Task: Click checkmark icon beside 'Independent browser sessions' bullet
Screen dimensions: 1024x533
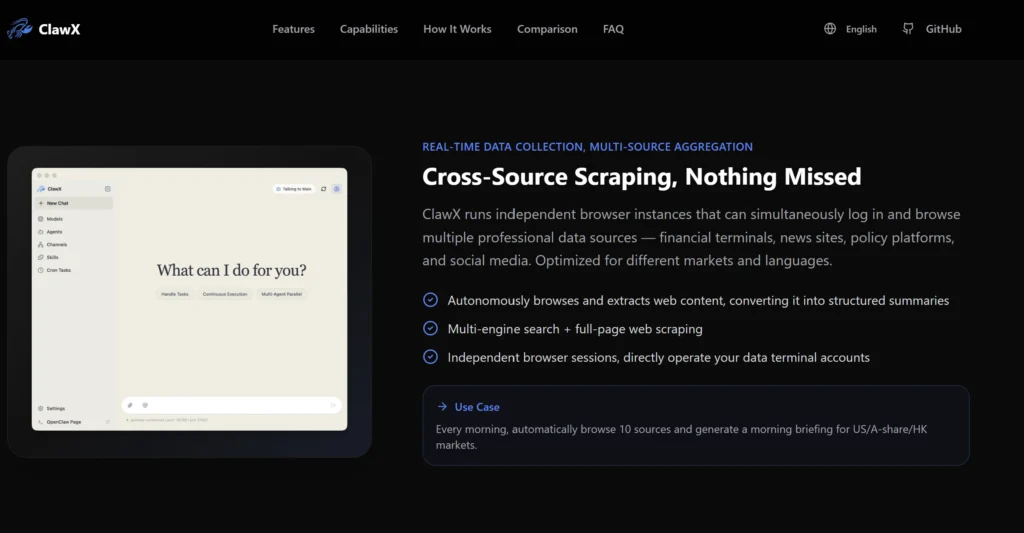Action: tap(430, 357)
